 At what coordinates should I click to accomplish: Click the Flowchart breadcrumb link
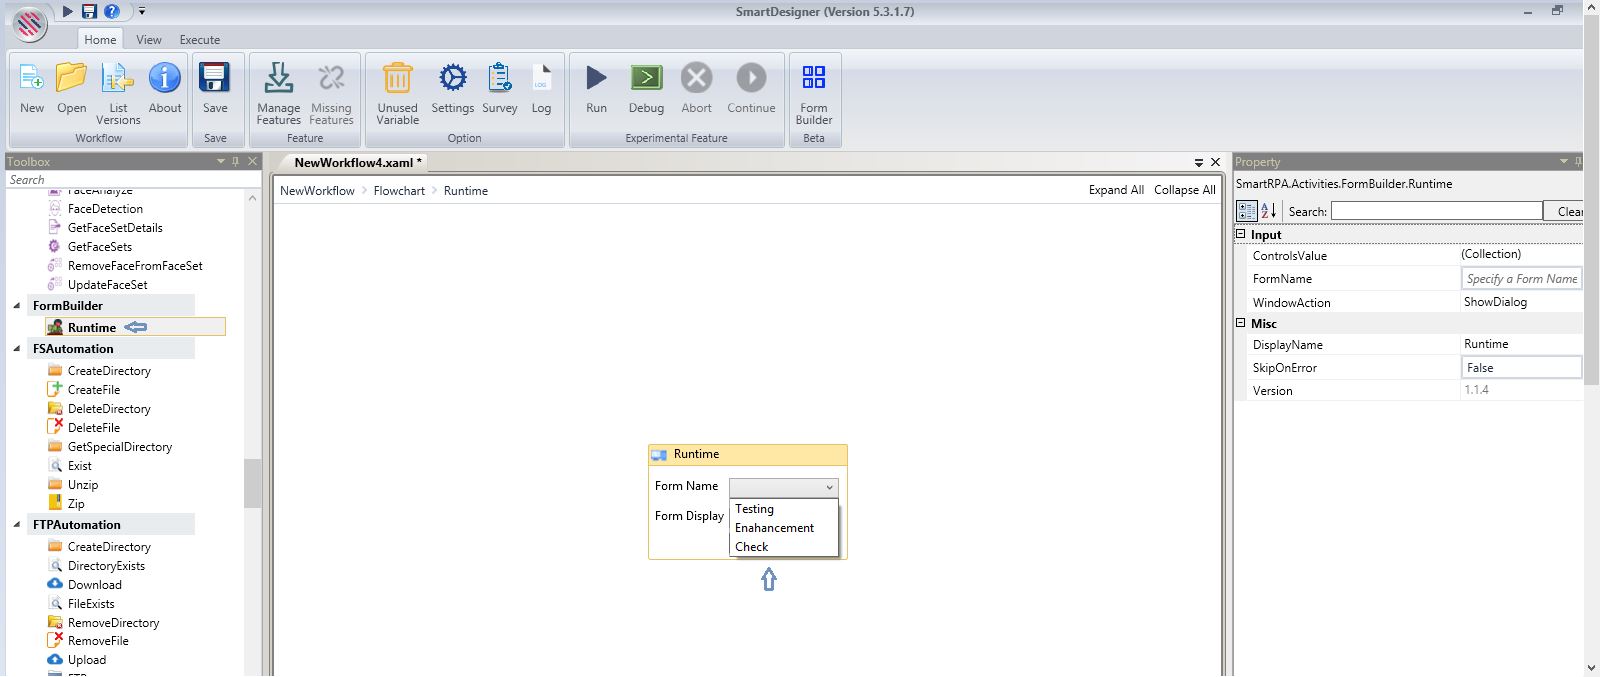click(x=399, y=191)
